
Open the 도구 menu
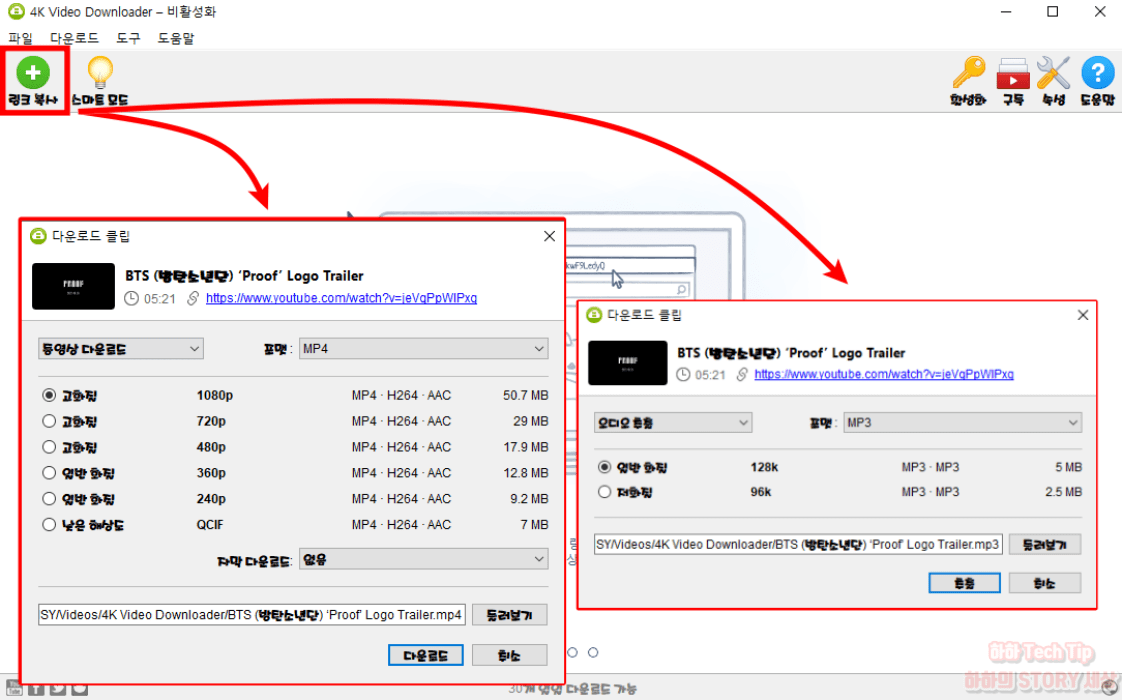[x=127, y=37]
